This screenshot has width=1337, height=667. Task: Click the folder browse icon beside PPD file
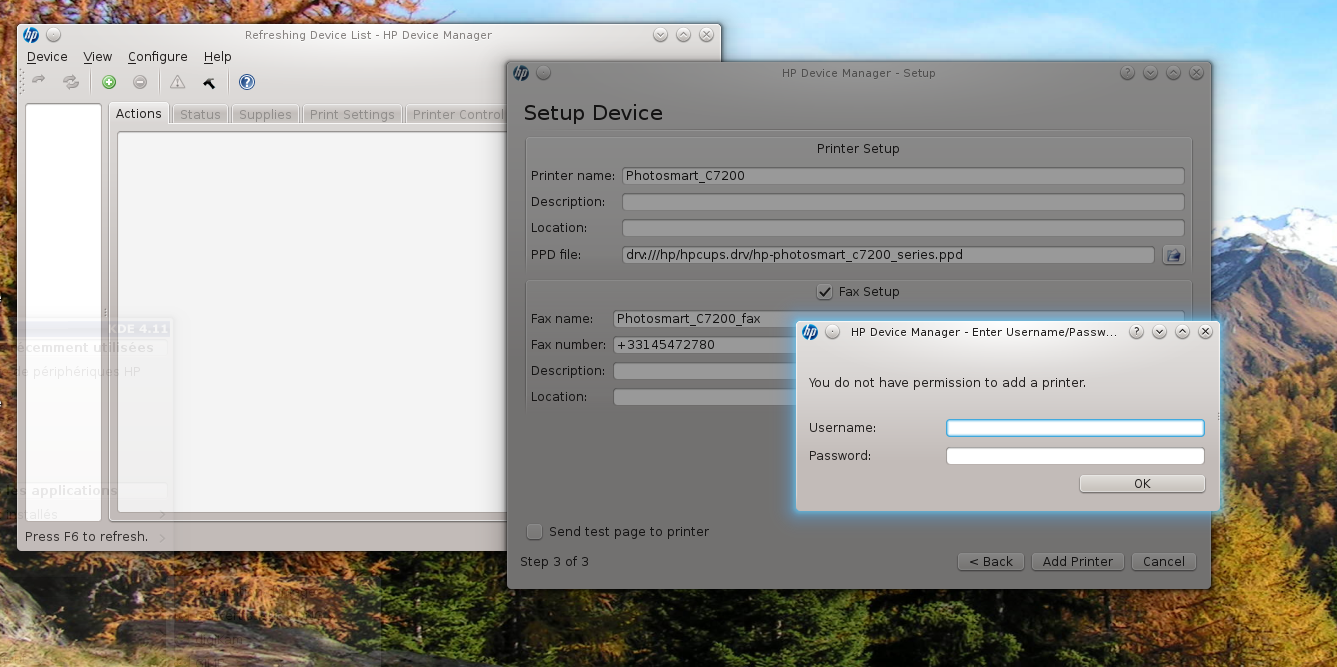coord(1174,255)
